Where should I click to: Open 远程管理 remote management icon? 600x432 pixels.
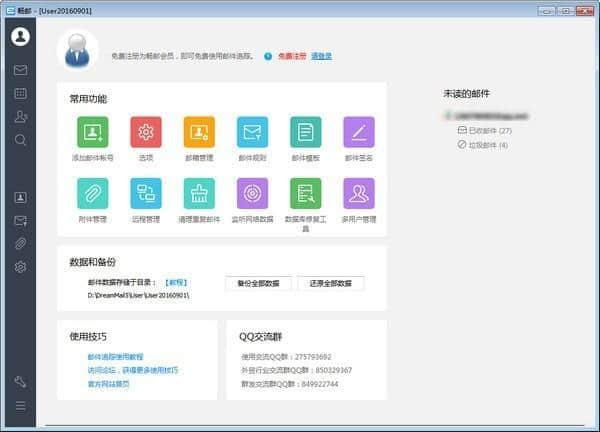(x=146, y=193)
